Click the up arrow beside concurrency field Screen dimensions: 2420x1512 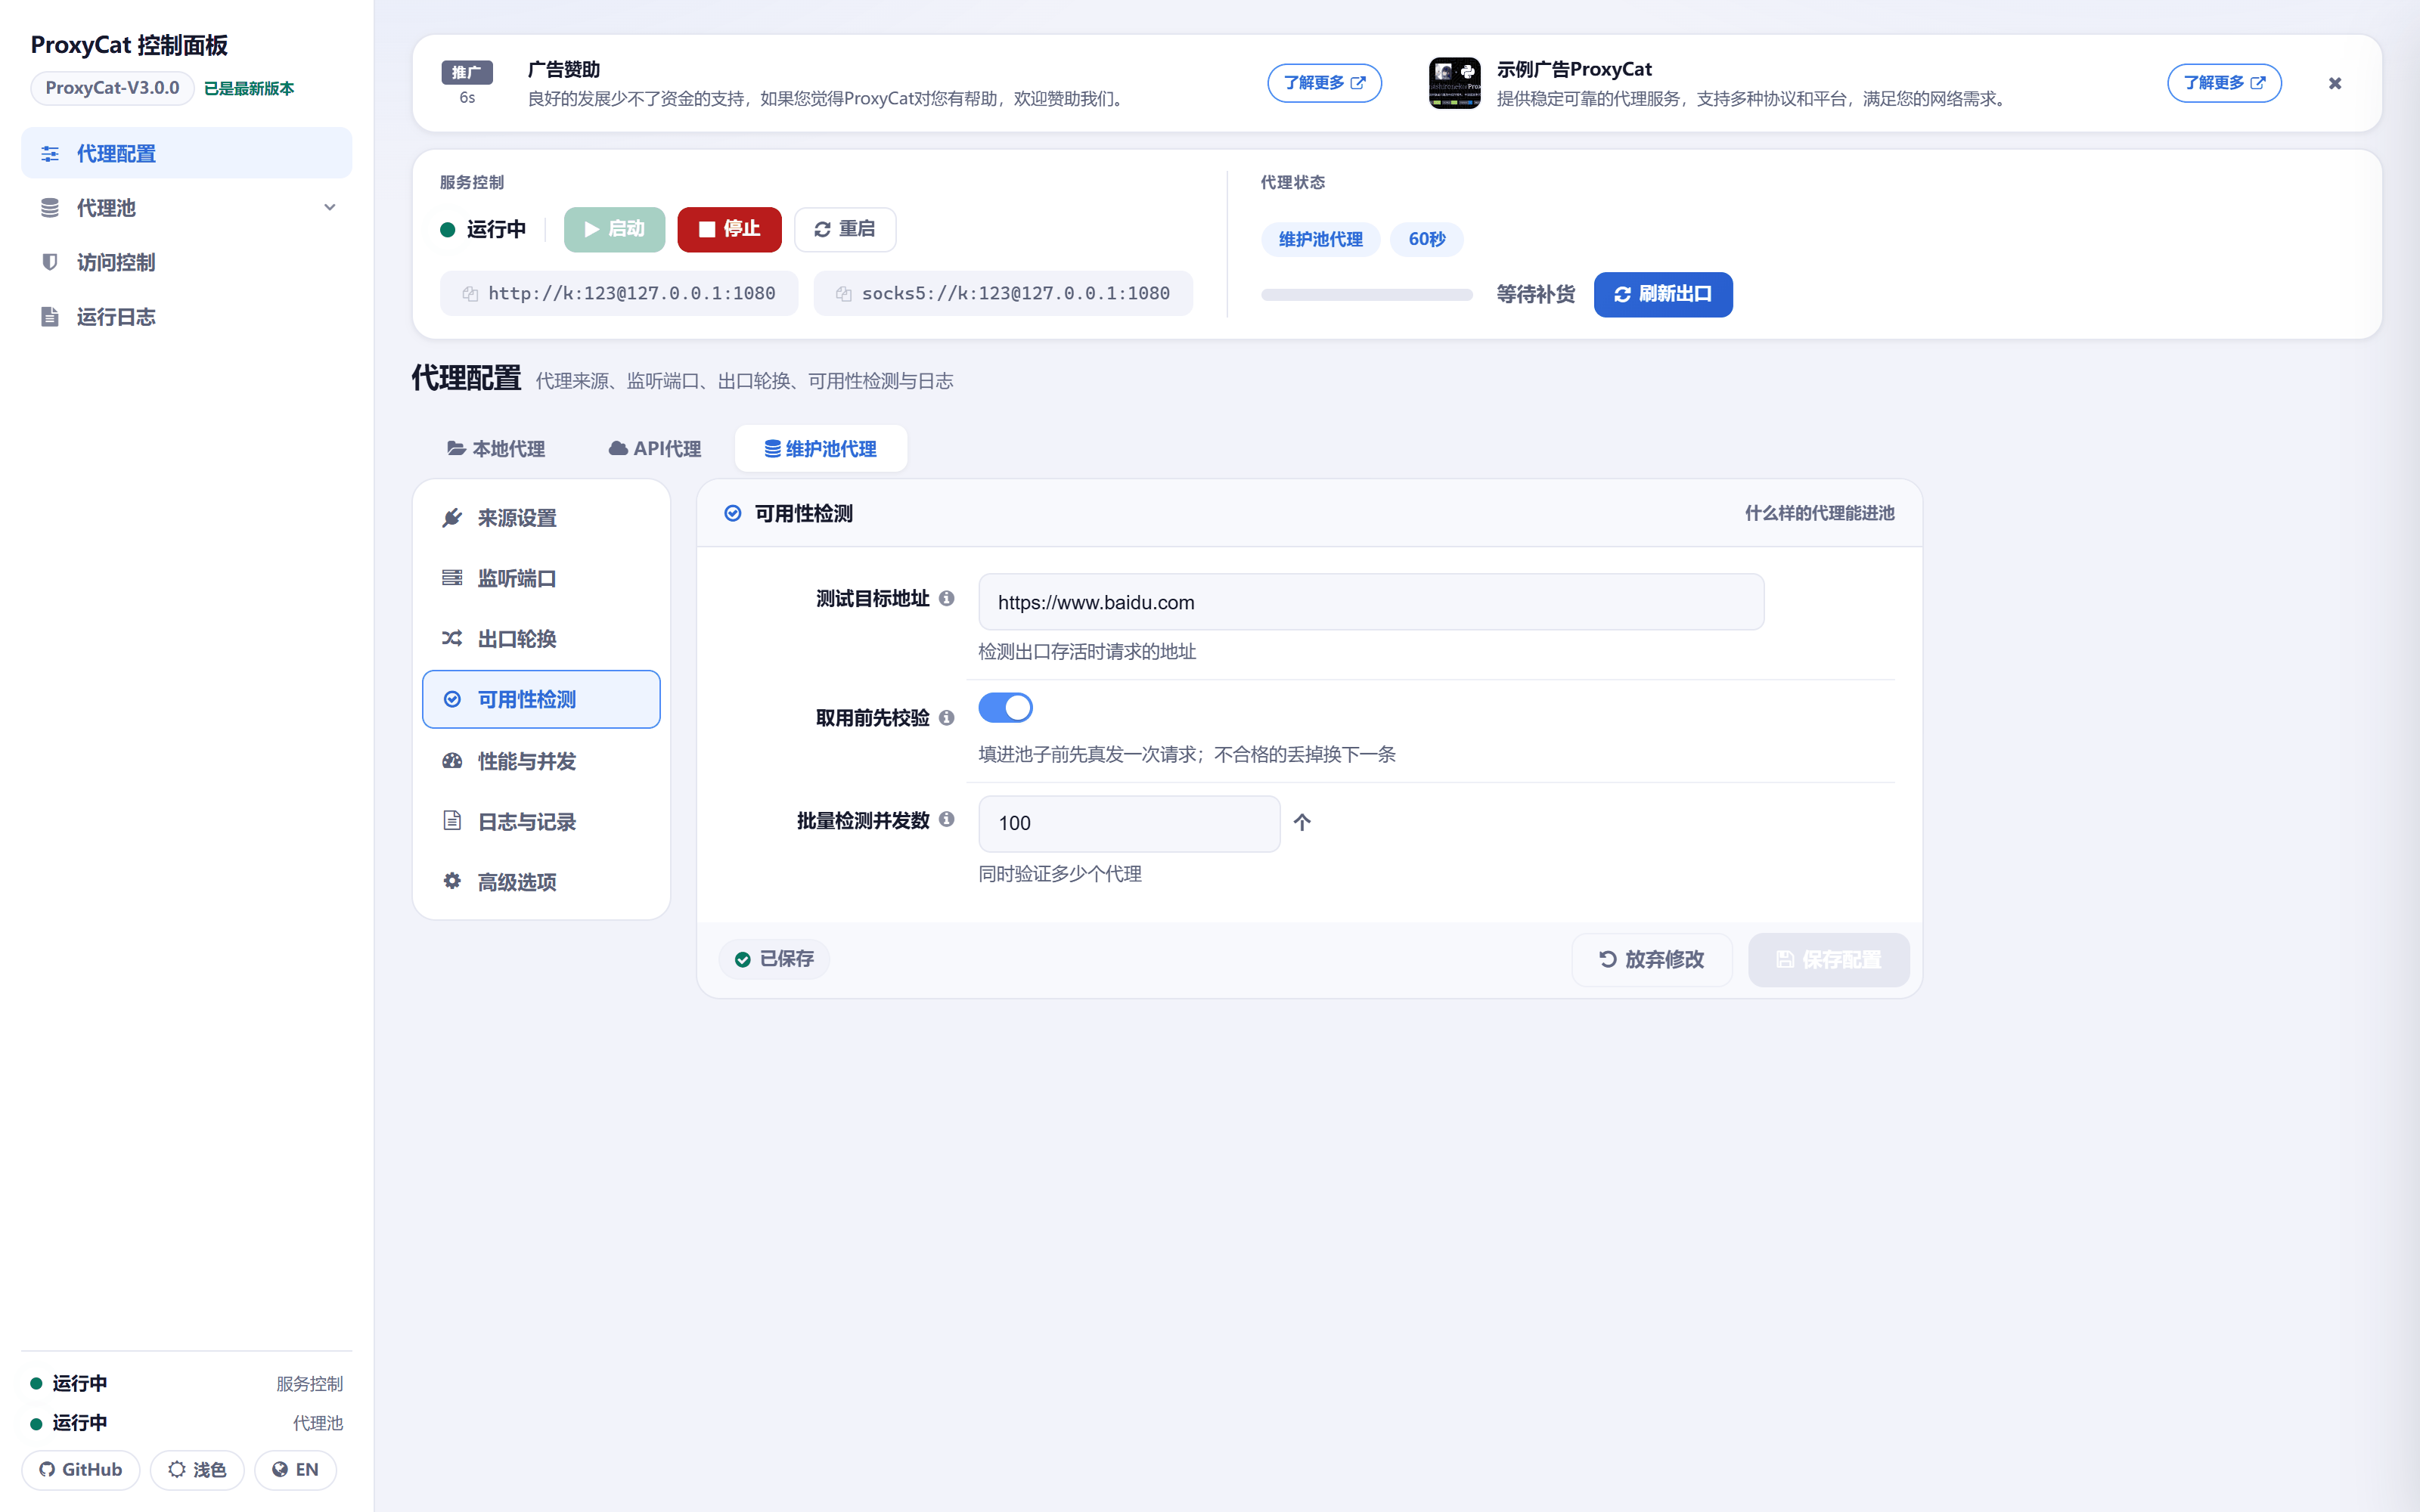(1302, 822)
